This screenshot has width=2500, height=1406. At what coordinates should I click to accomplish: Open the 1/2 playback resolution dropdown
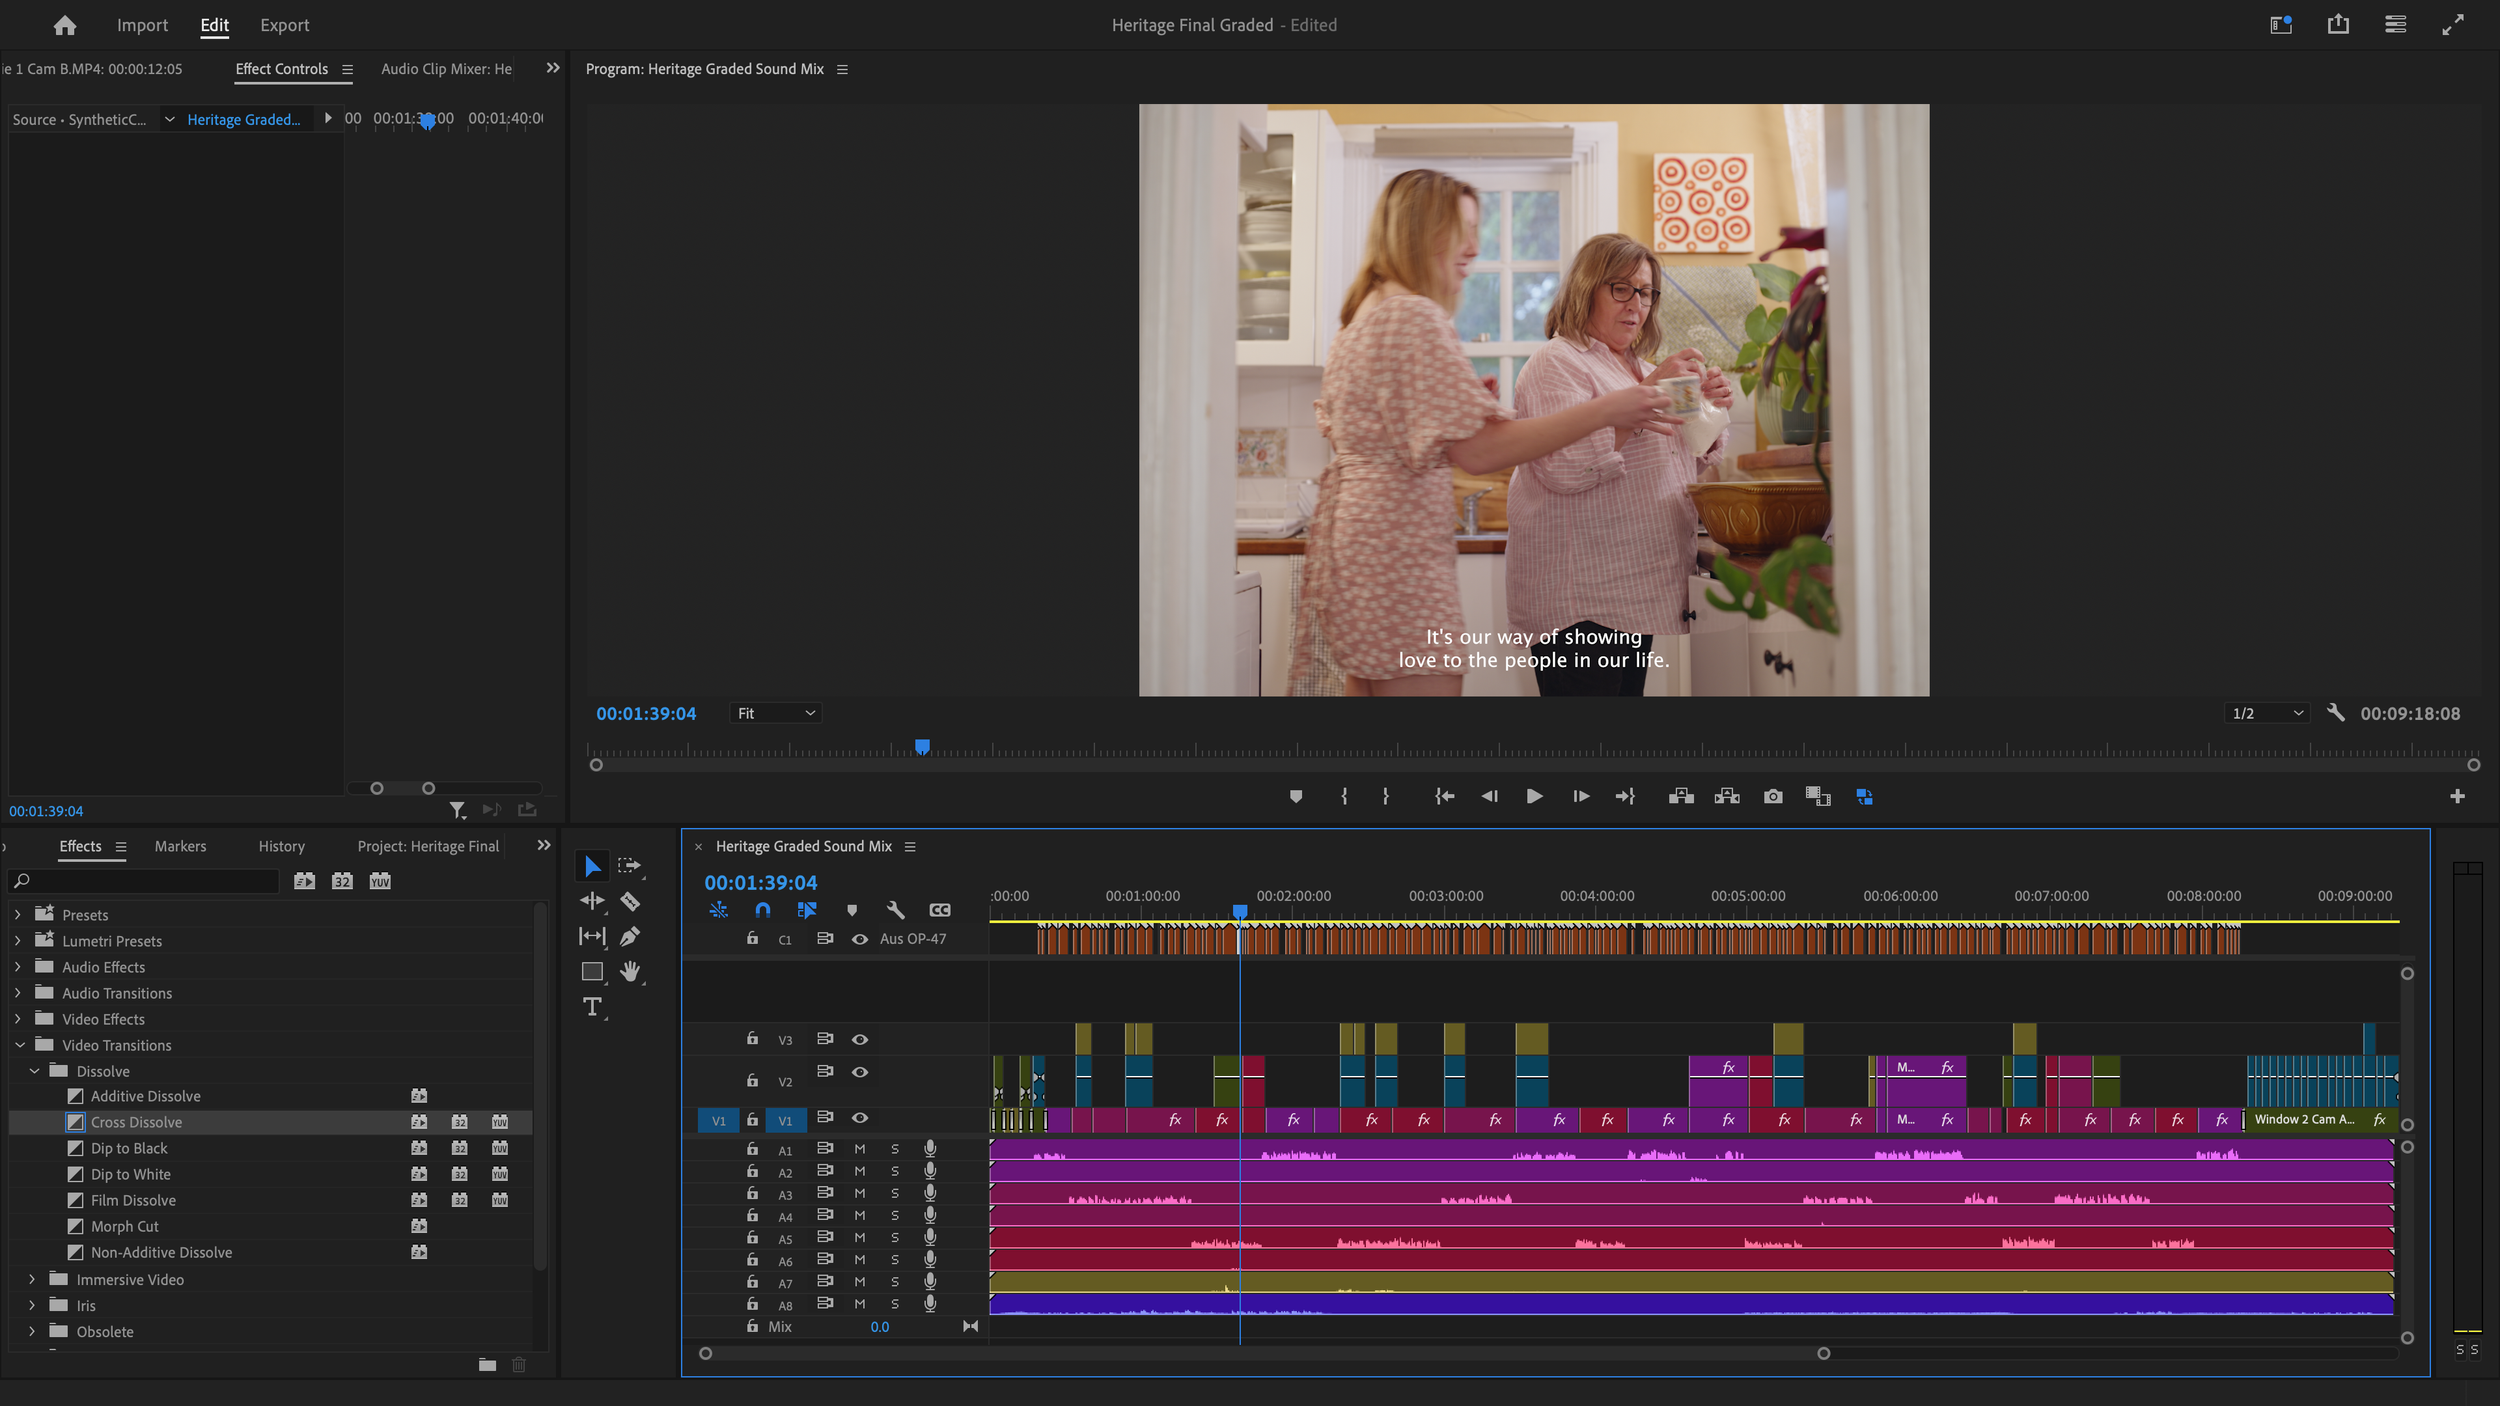click(x=2267, y=713)
